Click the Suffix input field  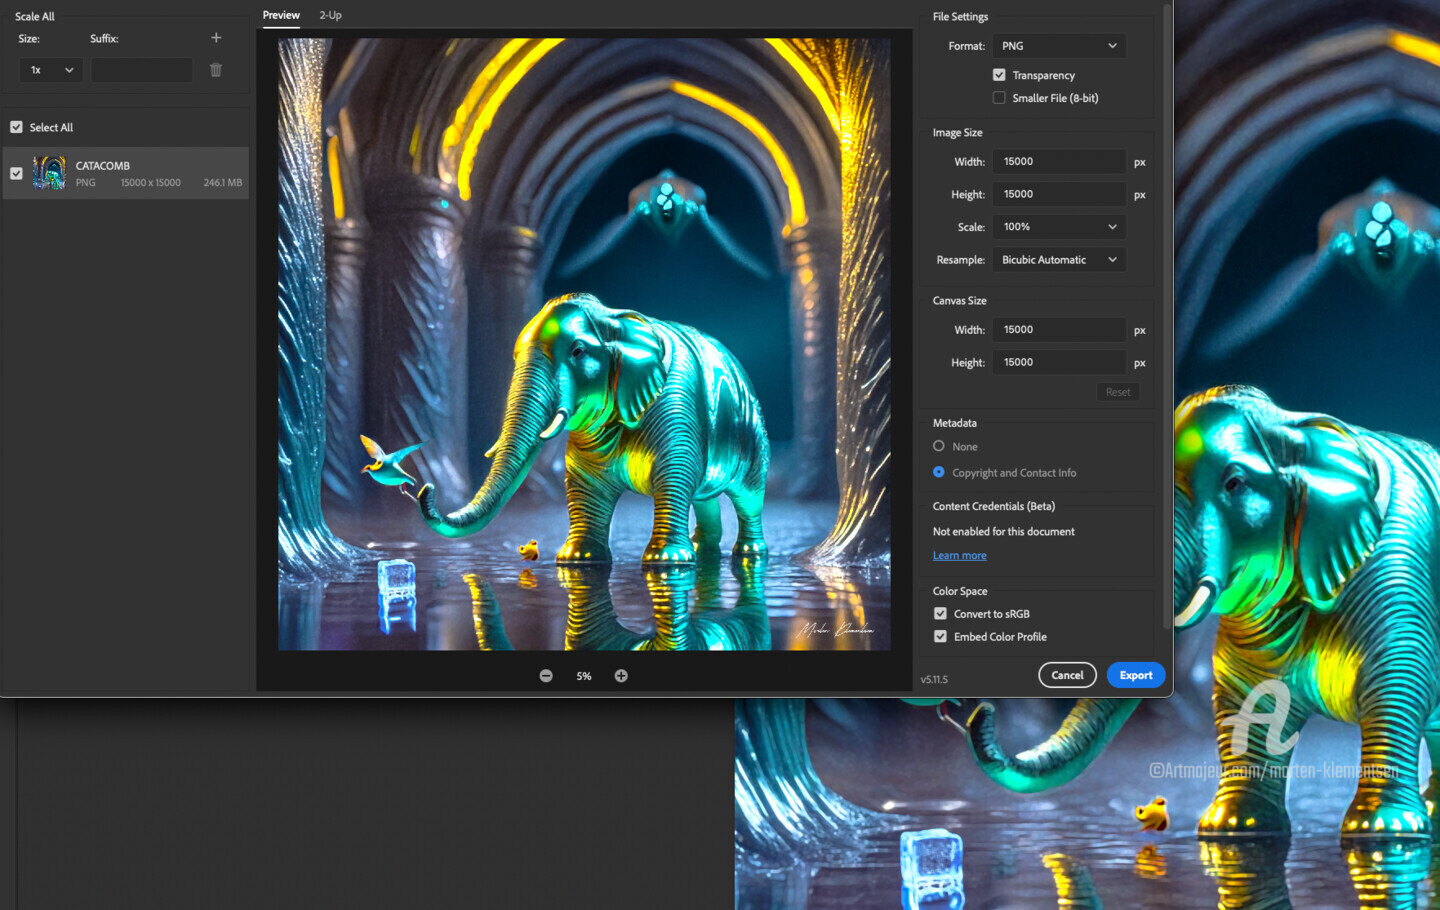pyautogui.click(x=142, y=70)
